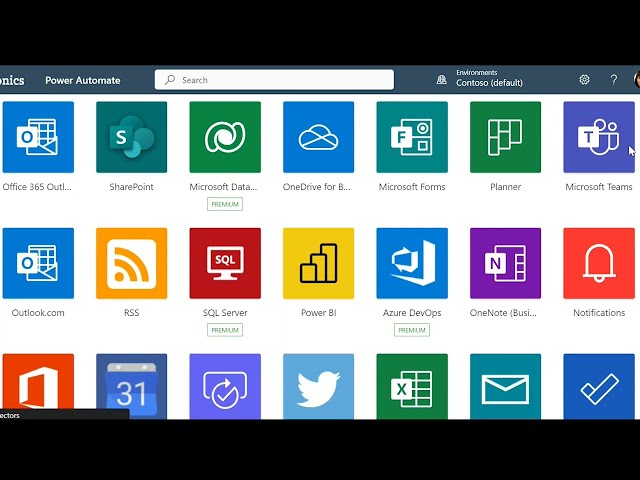Click the Office 365 Outl... label
The image size is (640, 480).
click(x=37, y=187)
